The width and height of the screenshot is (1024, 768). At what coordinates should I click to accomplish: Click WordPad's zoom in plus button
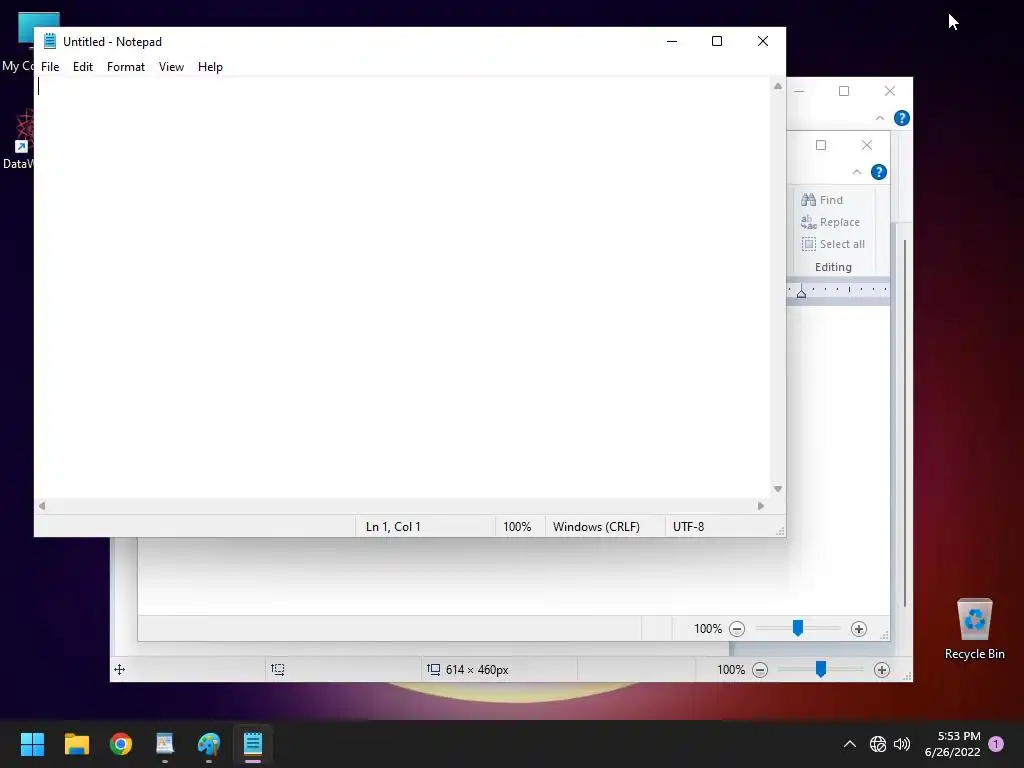[859, 629]
